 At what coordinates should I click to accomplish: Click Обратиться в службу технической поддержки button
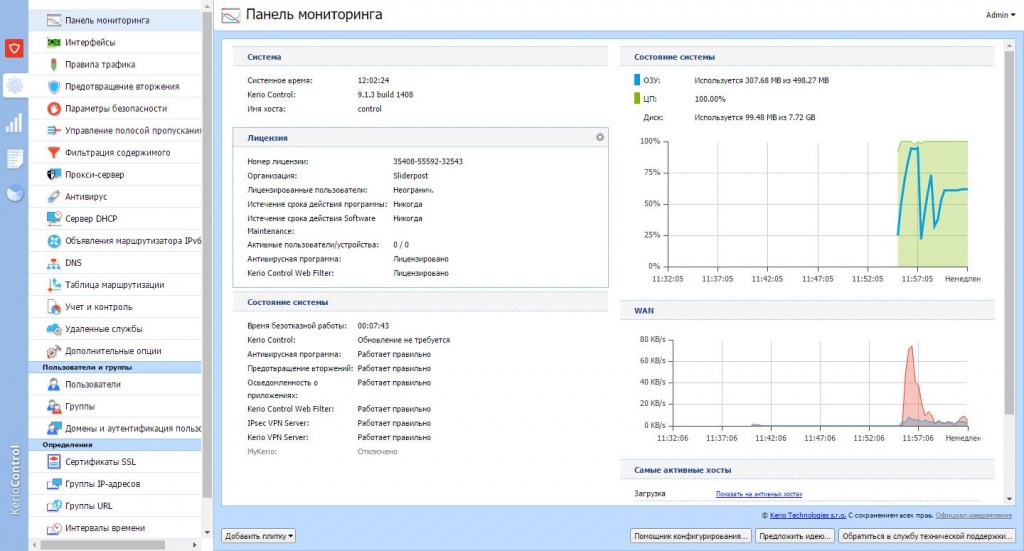pos(927,536)
